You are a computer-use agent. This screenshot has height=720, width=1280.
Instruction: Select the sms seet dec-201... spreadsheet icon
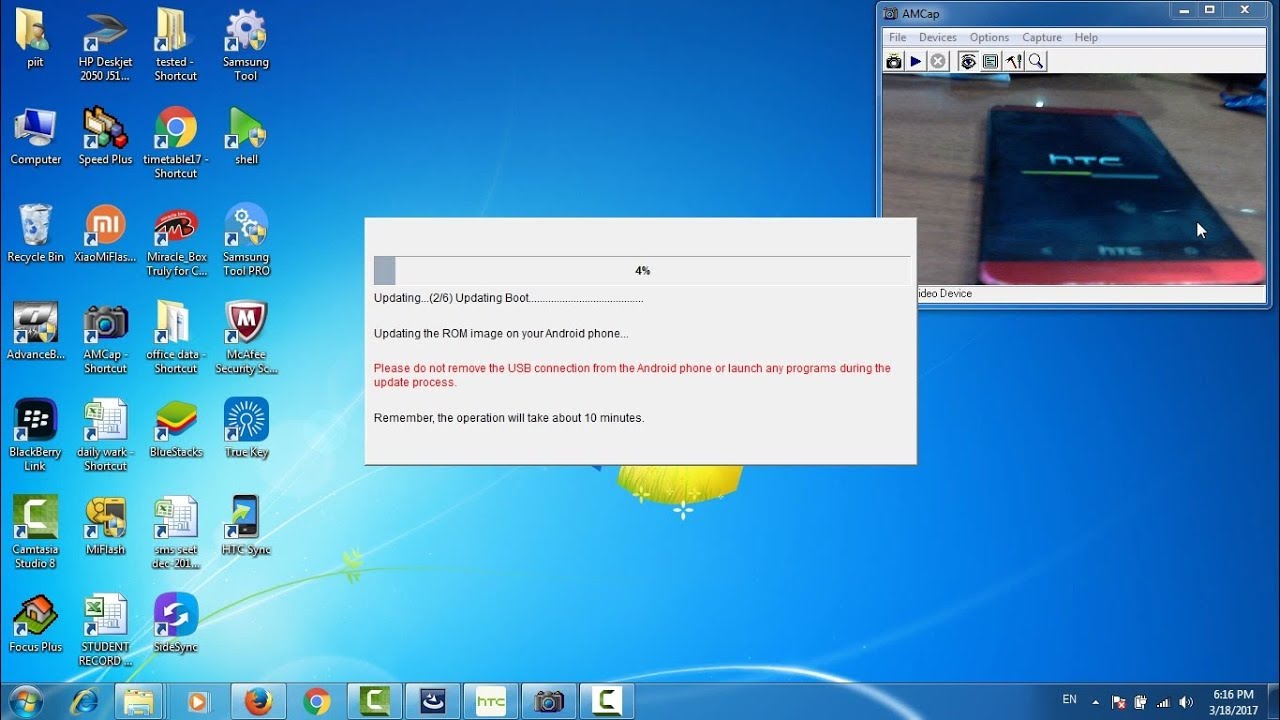pyautogui.click(x=175, y=532)
